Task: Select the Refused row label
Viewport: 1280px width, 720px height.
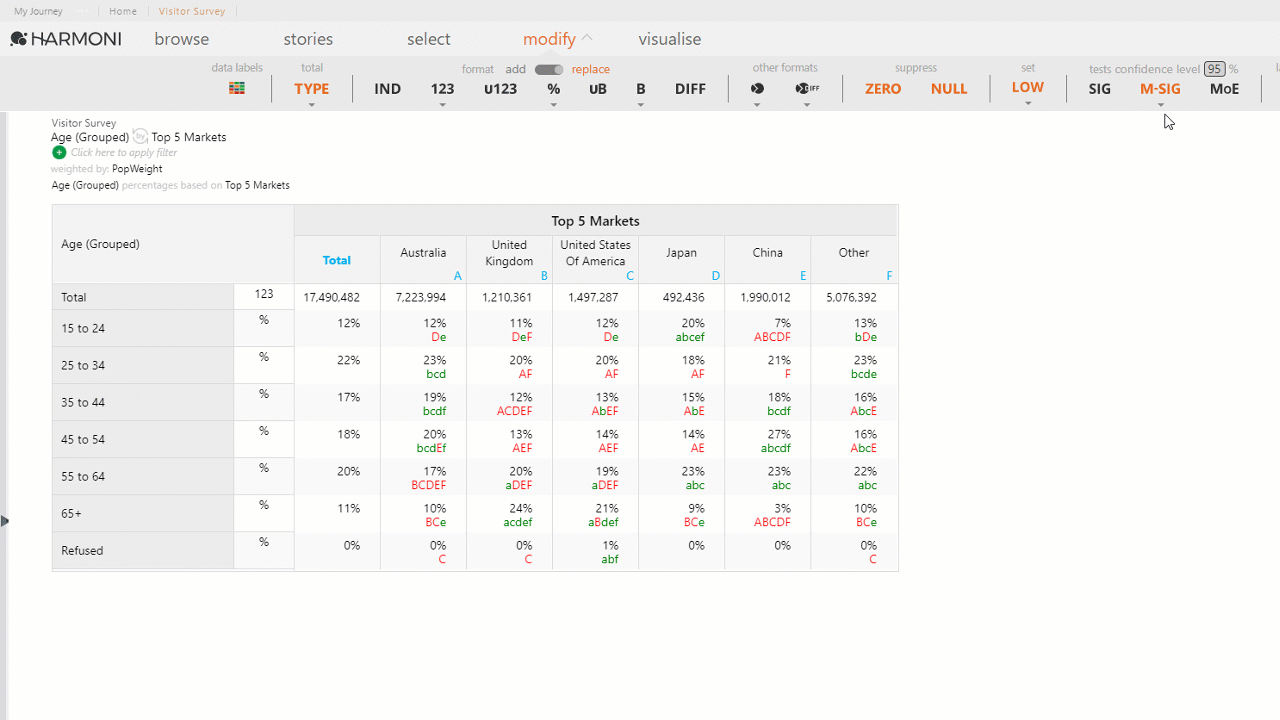Action: [x=143, y=550]
